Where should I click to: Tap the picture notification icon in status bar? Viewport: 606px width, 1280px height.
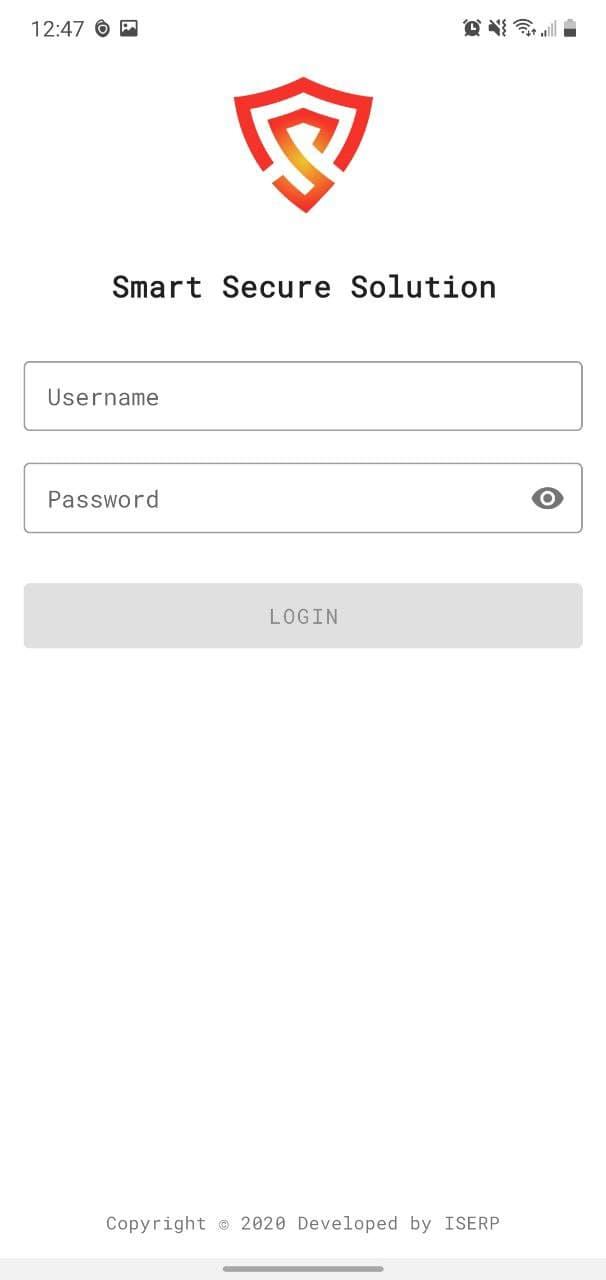tap(129, 28)
